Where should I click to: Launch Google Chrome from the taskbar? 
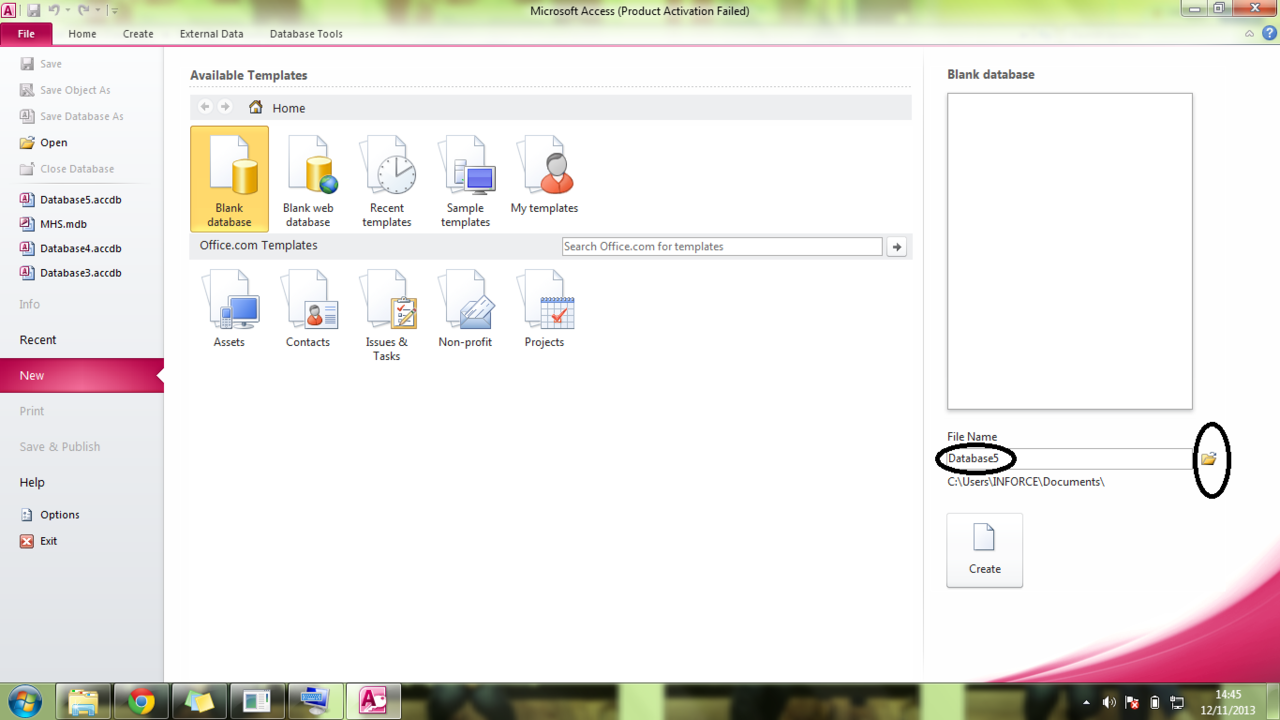coord(141,701)
